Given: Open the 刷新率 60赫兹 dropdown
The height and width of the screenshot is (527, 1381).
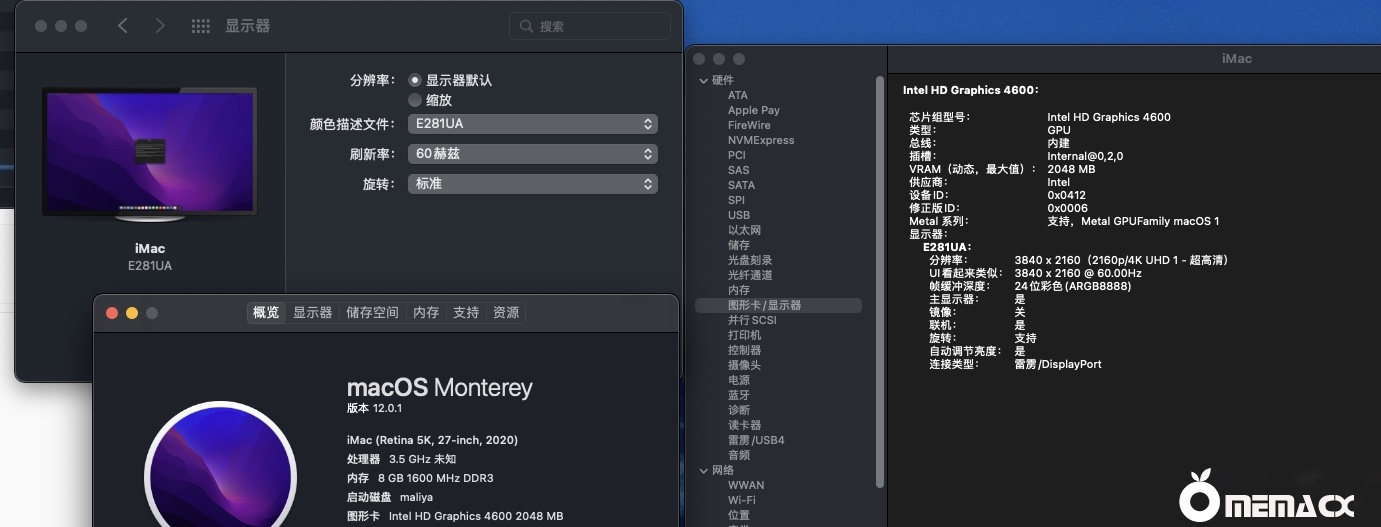Looking at the screenshot, I should [x=532, y=154].
